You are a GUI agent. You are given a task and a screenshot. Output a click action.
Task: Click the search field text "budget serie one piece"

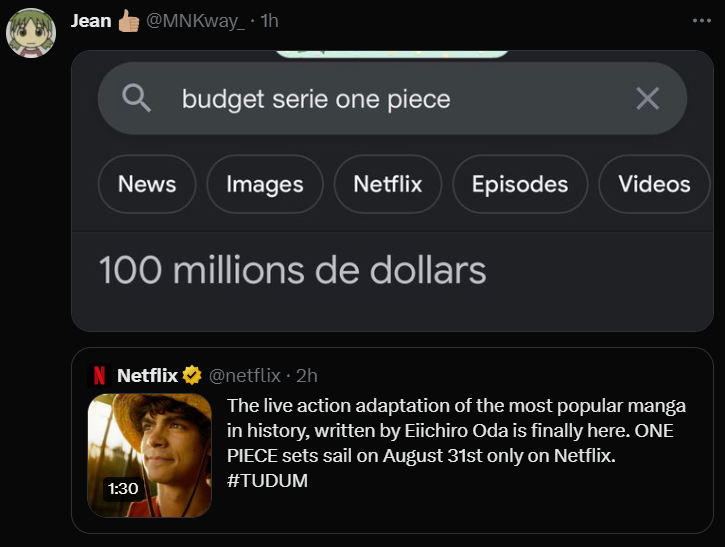tap(316, 98)
